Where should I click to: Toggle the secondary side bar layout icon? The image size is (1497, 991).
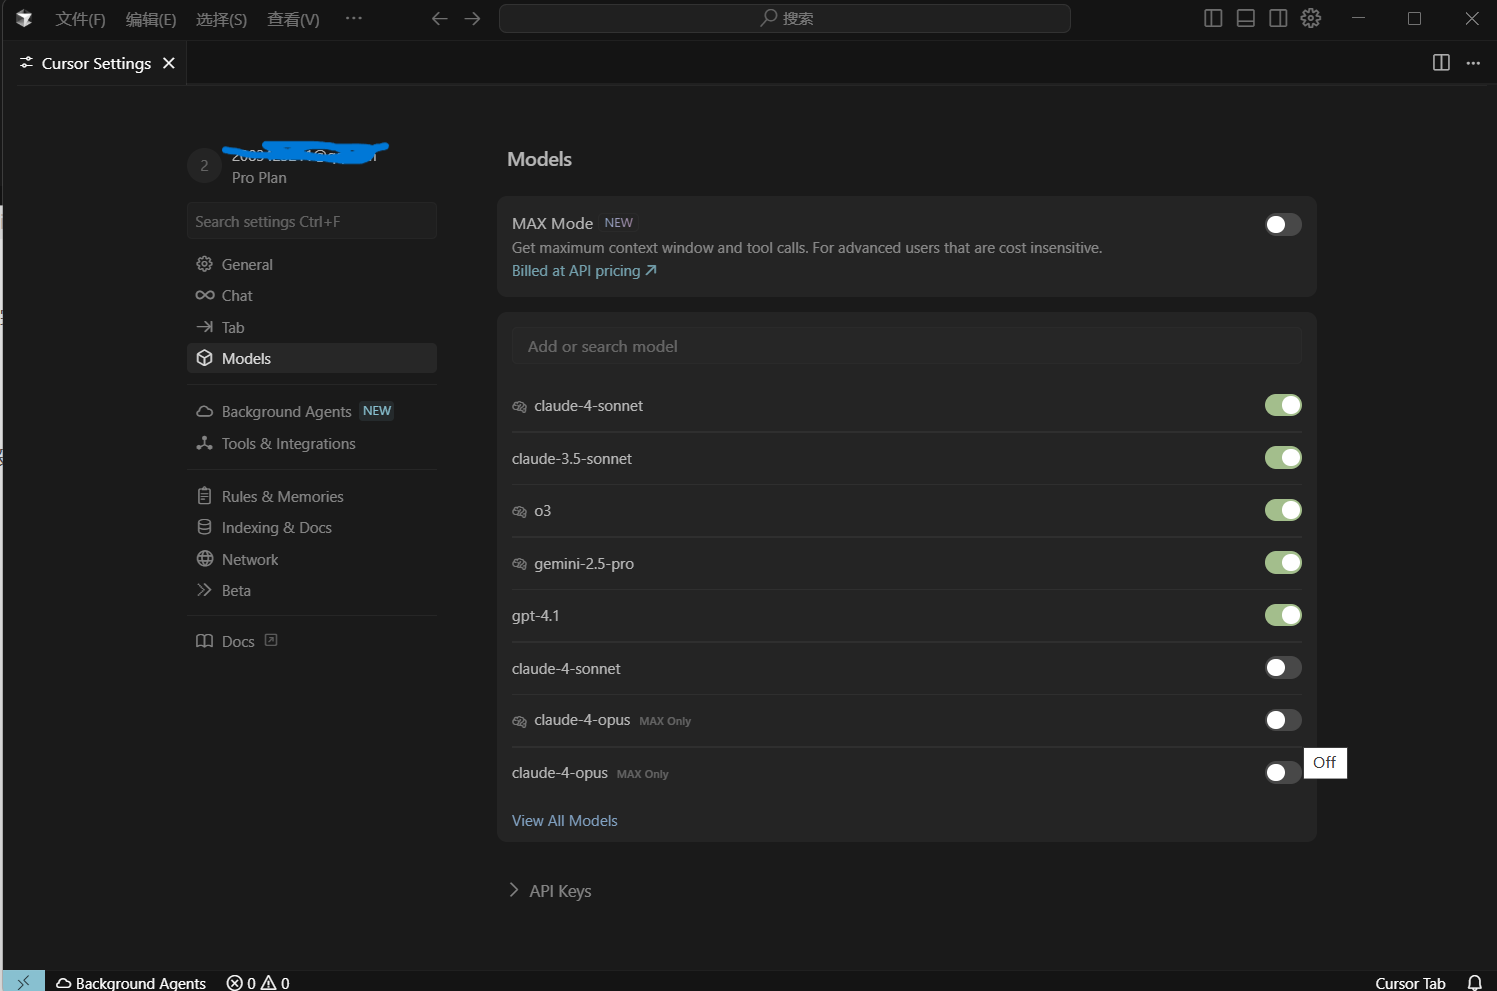(1278, 18)
